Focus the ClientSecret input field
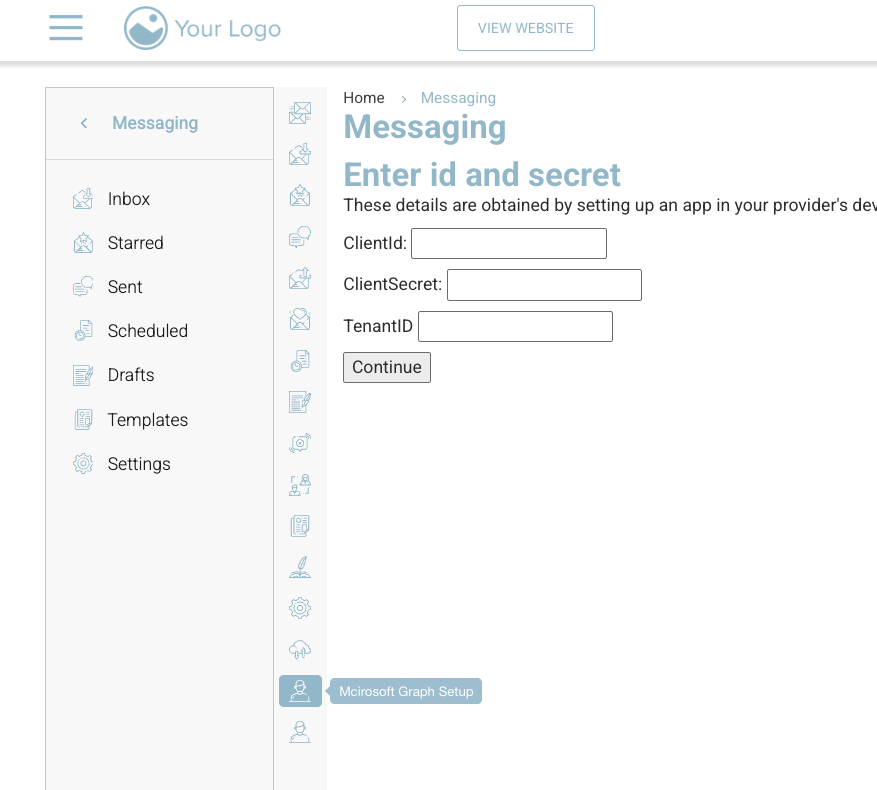This screenshot has width=877, height=790. [544, 285]
